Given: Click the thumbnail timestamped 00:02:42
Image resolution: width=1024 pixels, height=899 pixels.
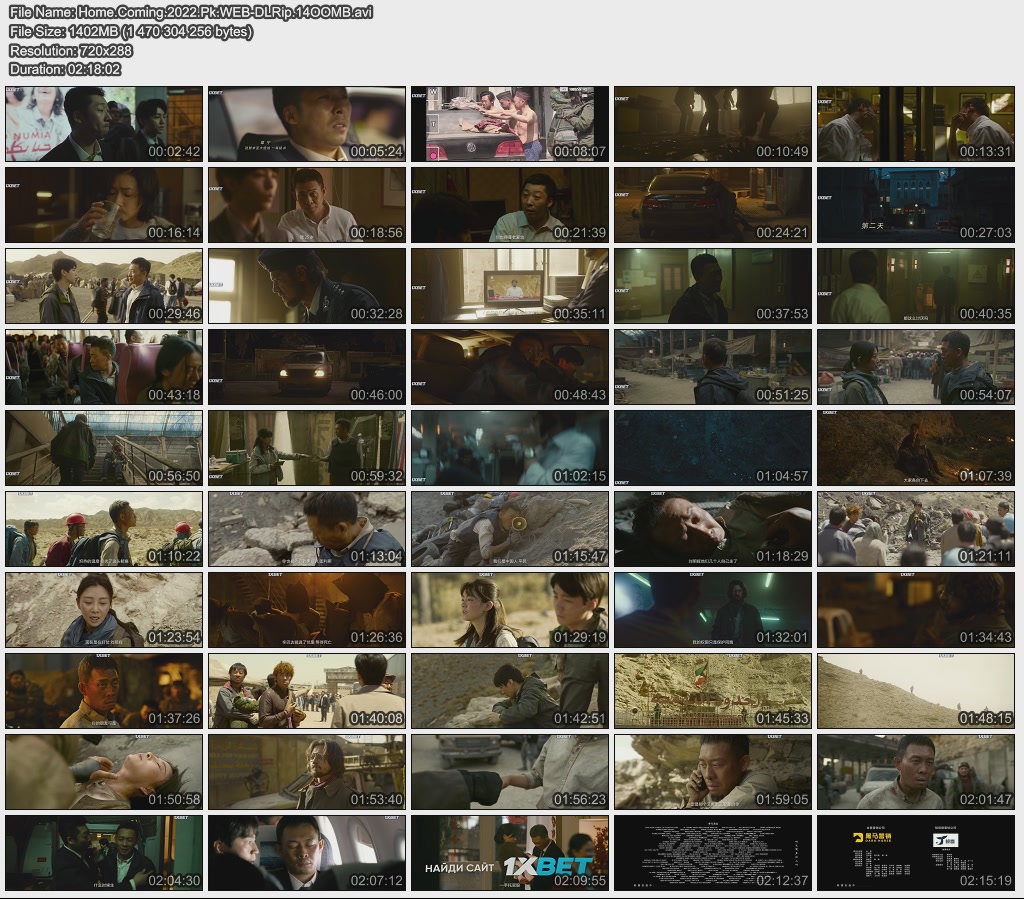Looking at the screenshot, I should click(104, 124).
